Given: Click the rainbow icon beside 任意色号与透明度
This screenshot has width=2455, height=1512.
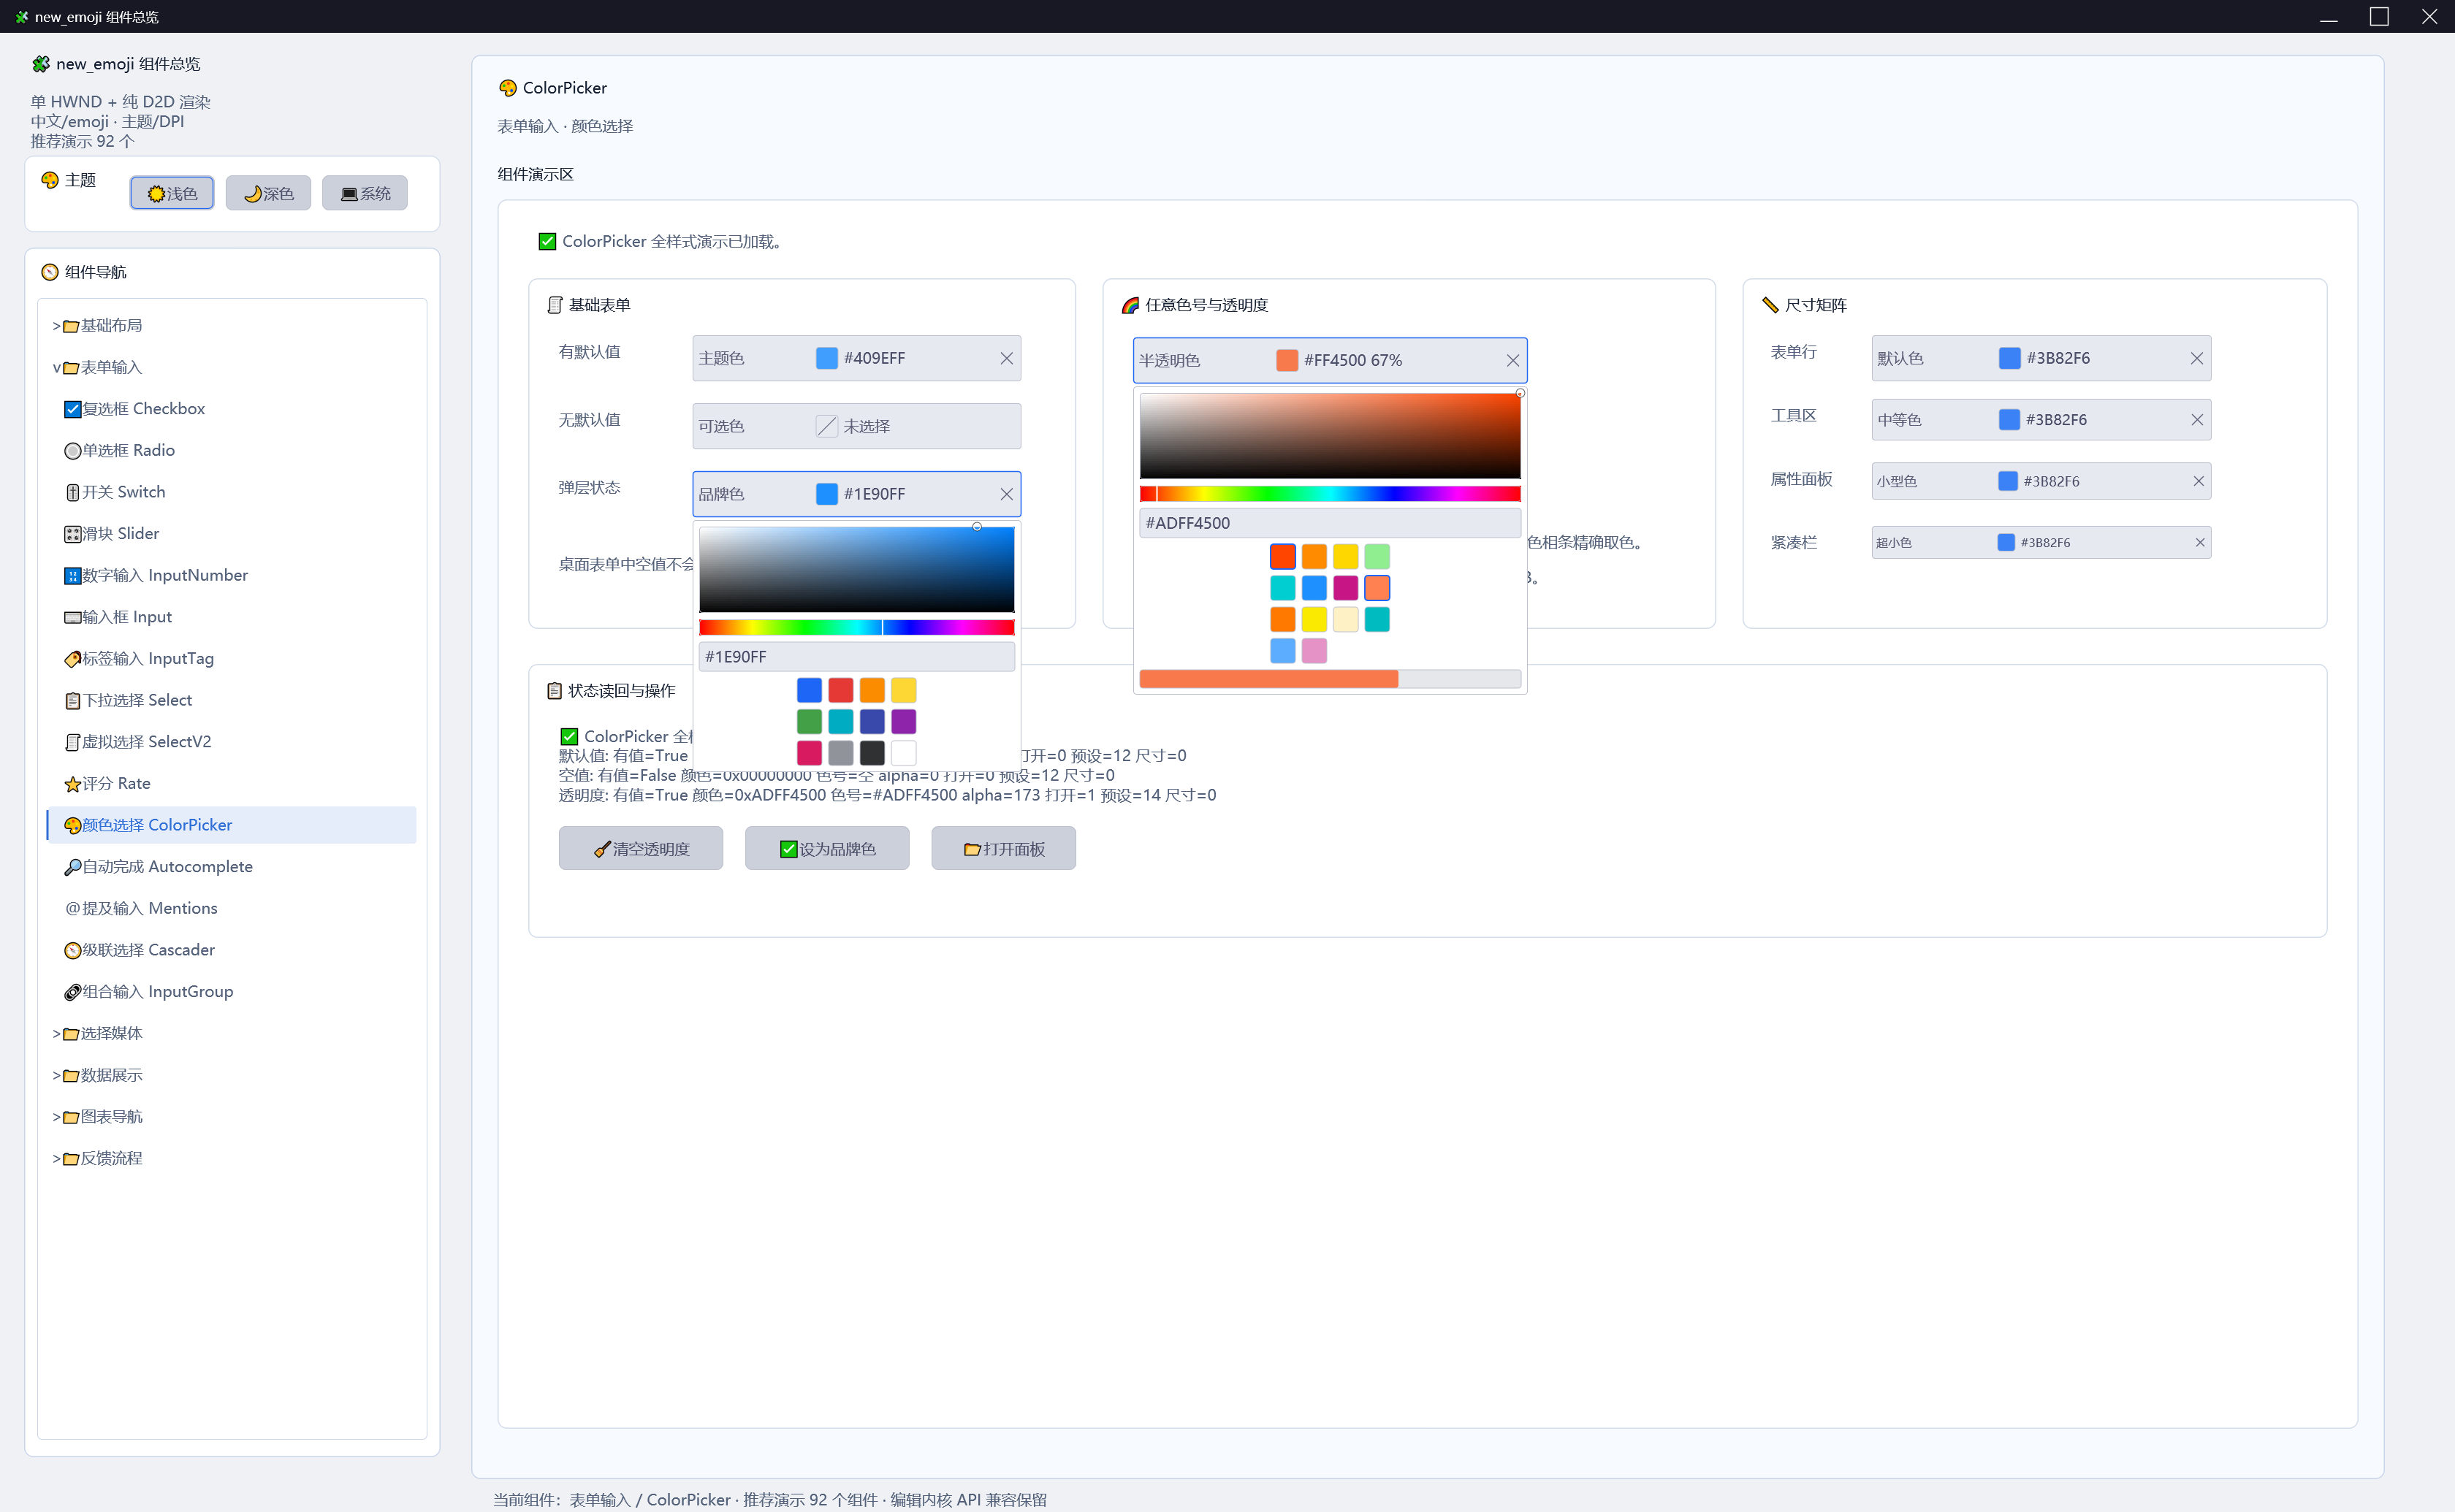Looking at the screenshot, I should click(1131, 305).
